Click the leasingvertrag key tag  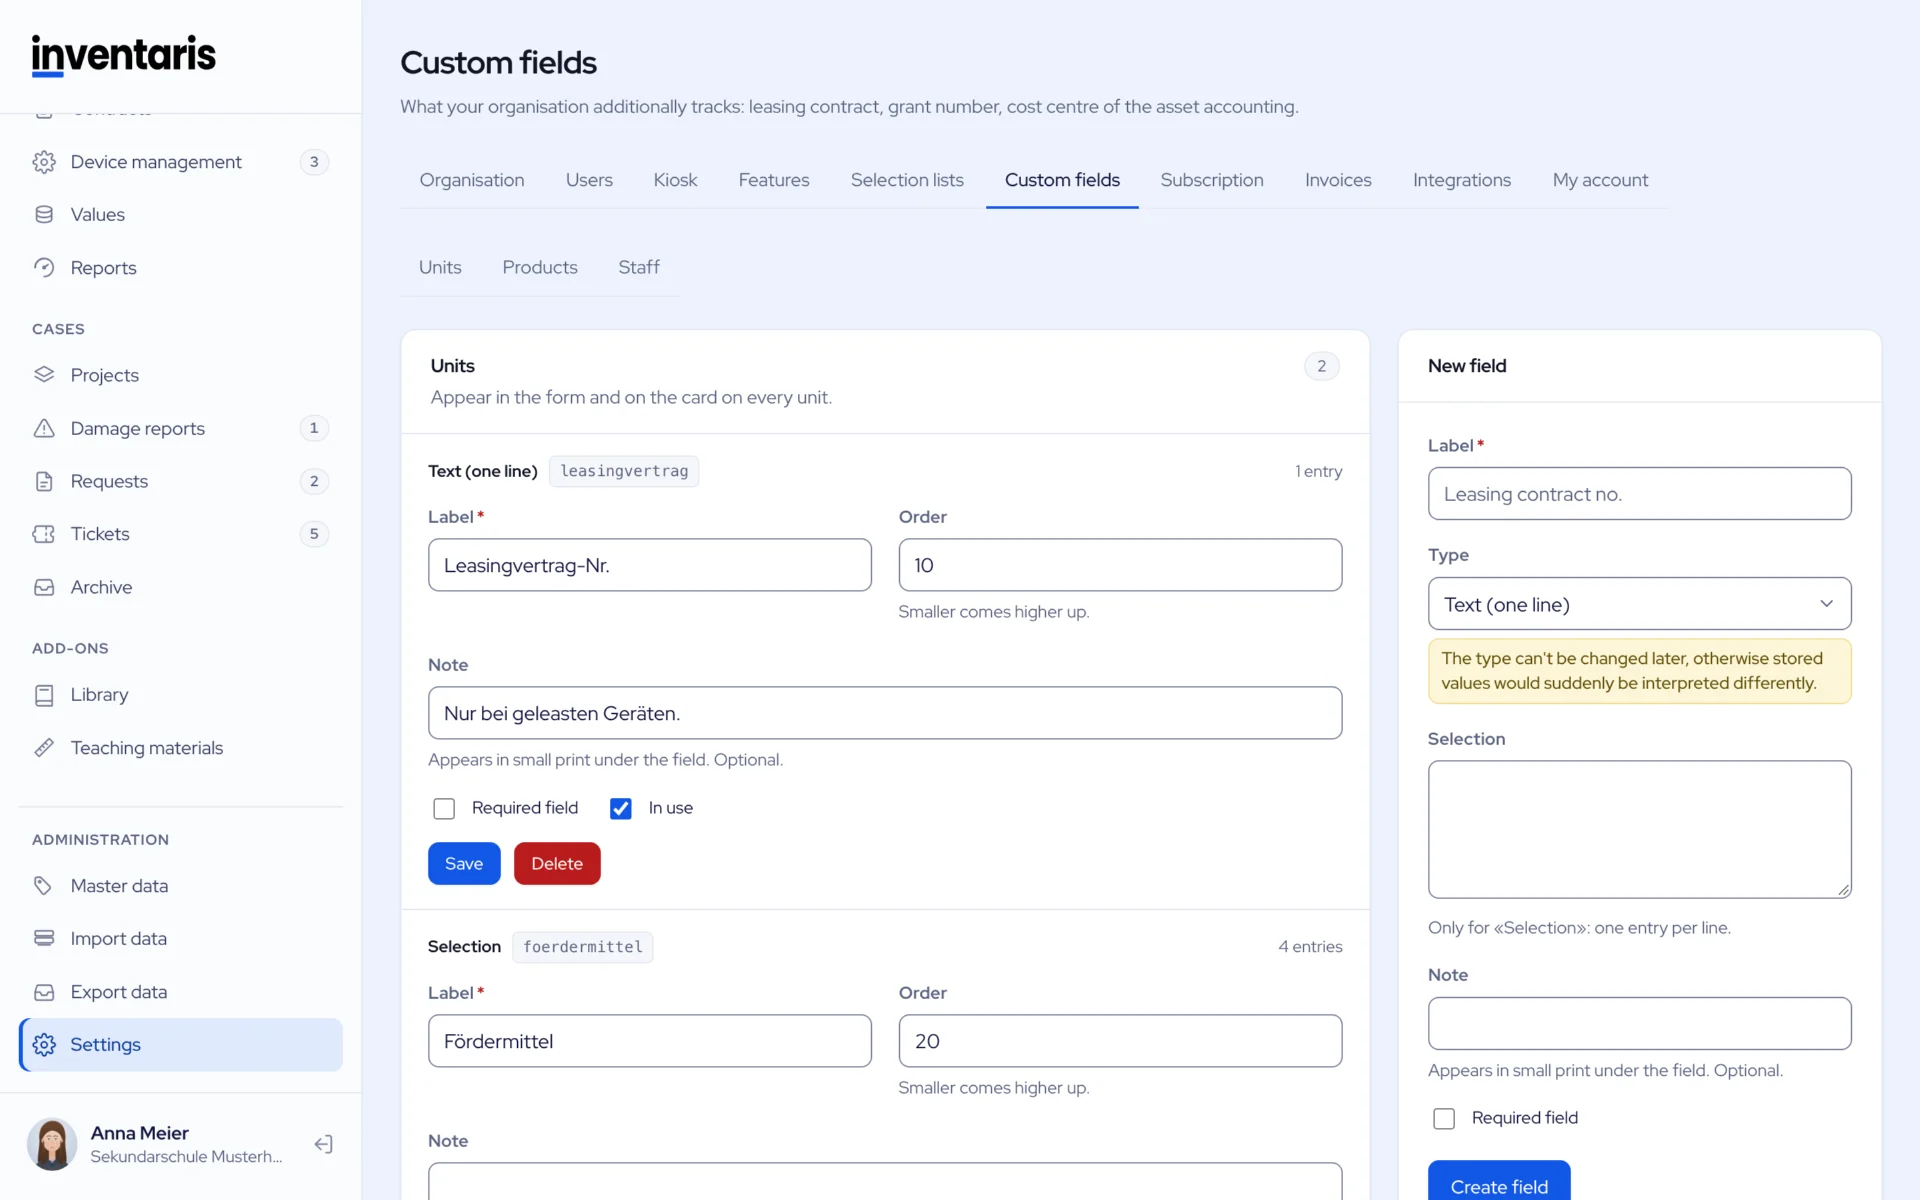tap(624, 471)
